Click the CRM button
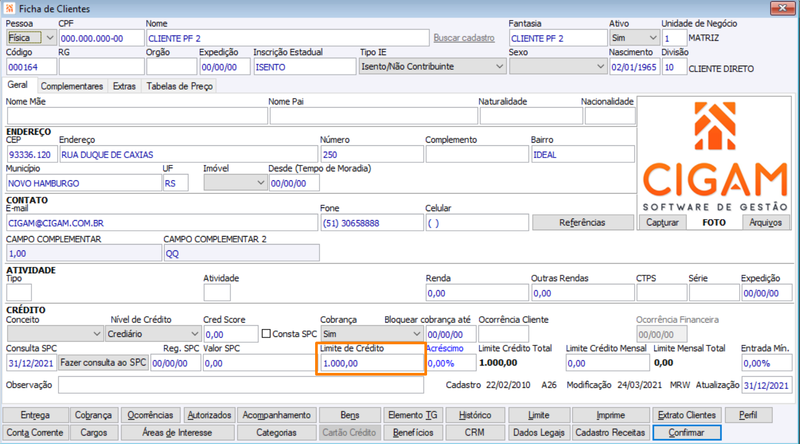This screenshot has height=444, width=800. coord(475,432)
